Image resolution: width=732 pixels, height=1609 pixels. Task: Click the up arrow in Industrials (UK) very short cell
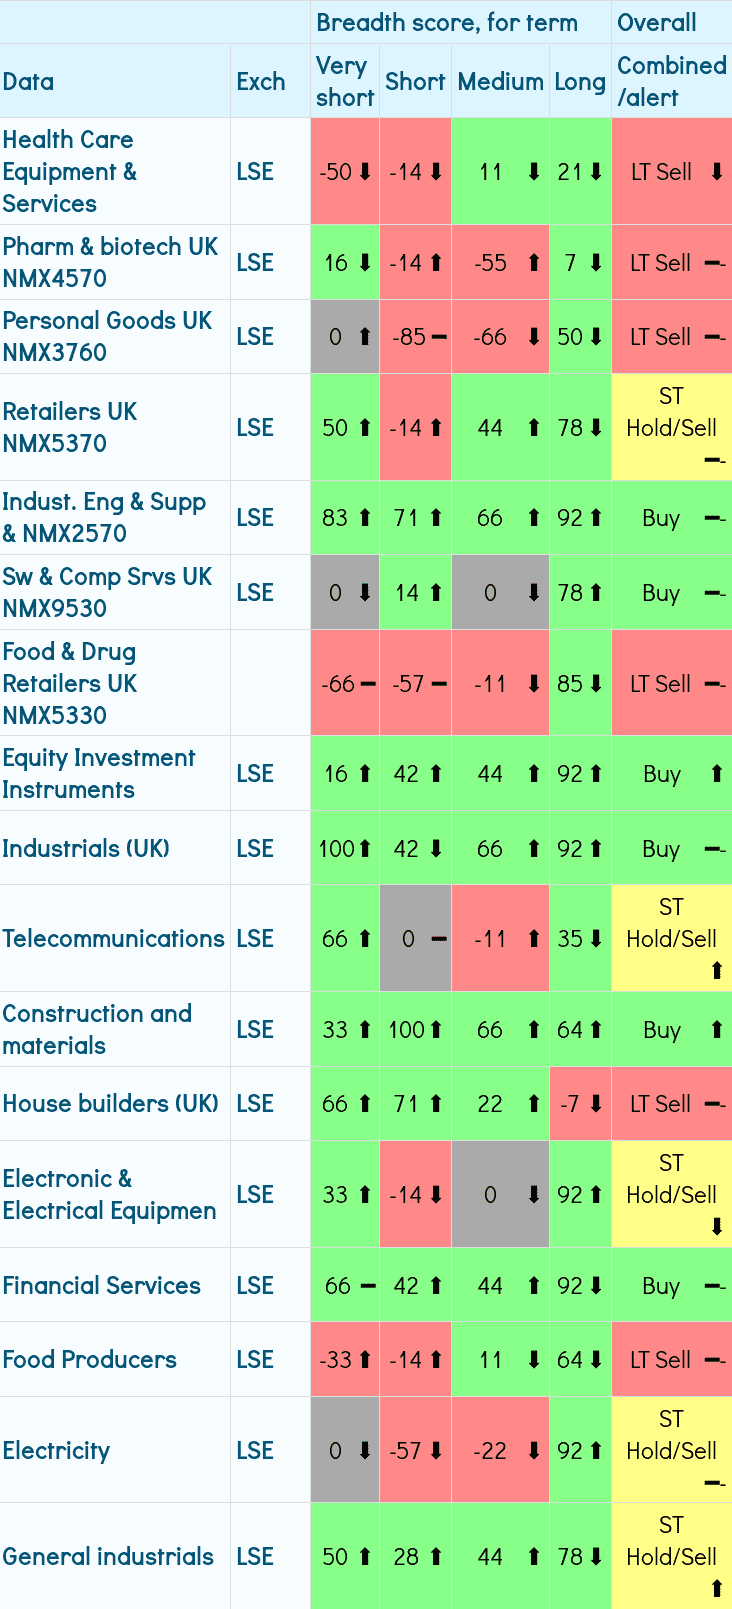pyautogui.click(x=365, y=849)
